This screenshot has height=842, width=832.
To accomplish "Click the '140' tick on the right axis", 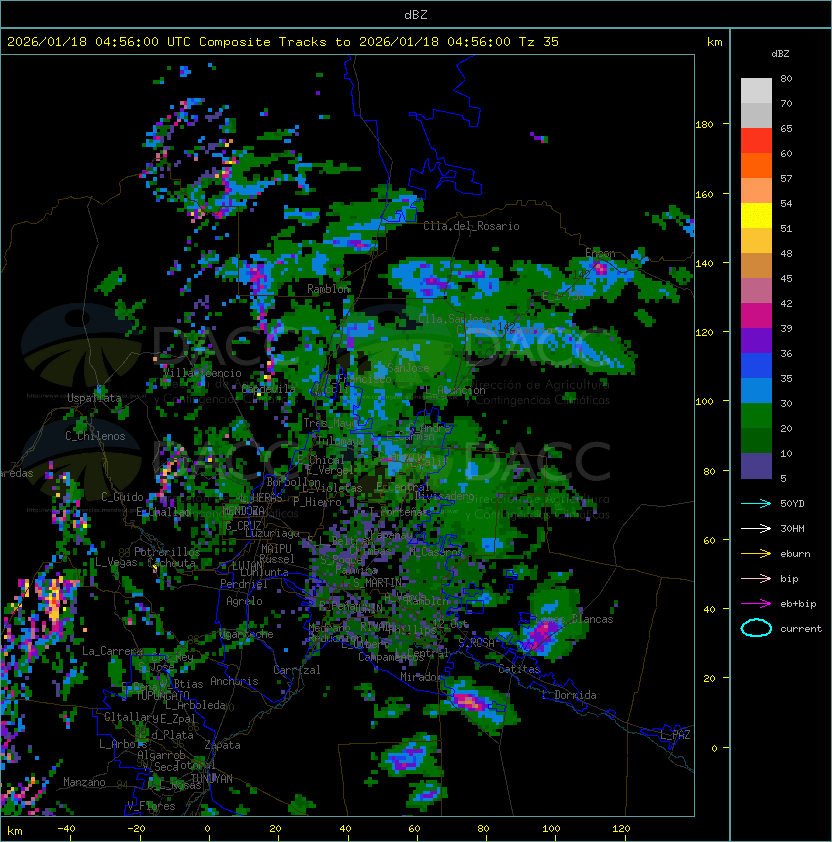I will coord(704,263).
